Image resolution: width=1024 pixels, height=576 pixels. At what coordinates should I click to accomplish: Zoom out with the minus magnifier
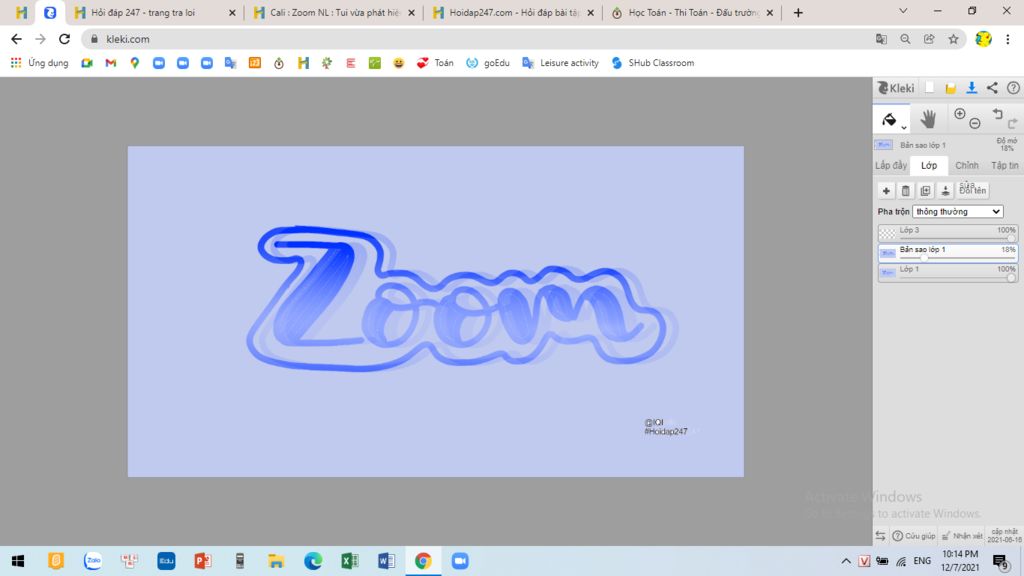(974, 123)
